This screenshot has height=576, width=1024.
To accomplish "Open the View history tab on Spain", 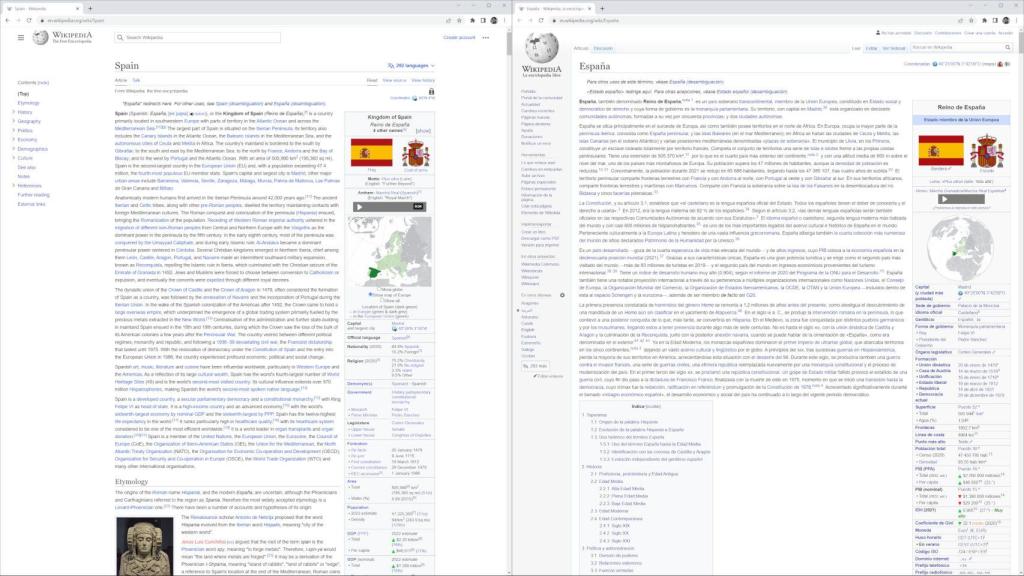I will pyautogui.click(x=423, y=80).
